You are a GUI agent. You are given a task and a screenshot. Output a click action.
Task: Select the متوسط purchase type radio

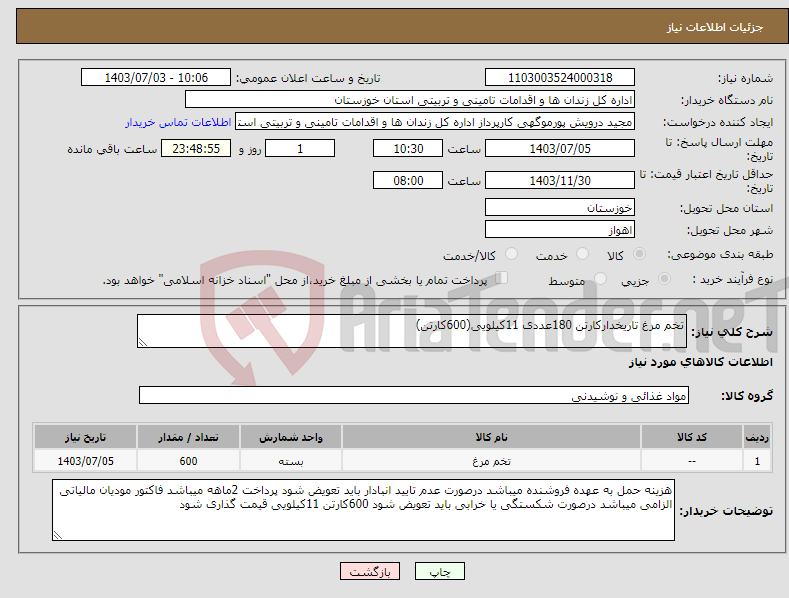coord(600,278)
